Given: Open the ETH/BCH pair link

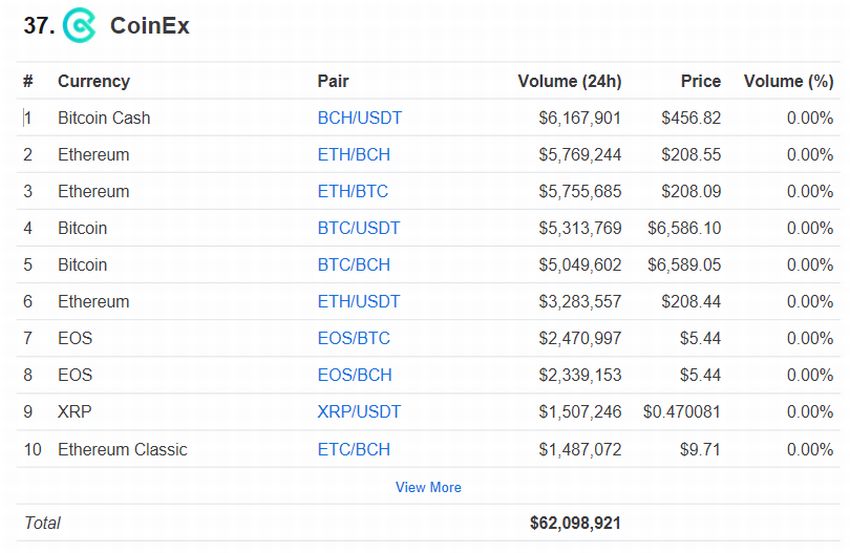Looking at the screenshot, I should click(x=353, y=155).
